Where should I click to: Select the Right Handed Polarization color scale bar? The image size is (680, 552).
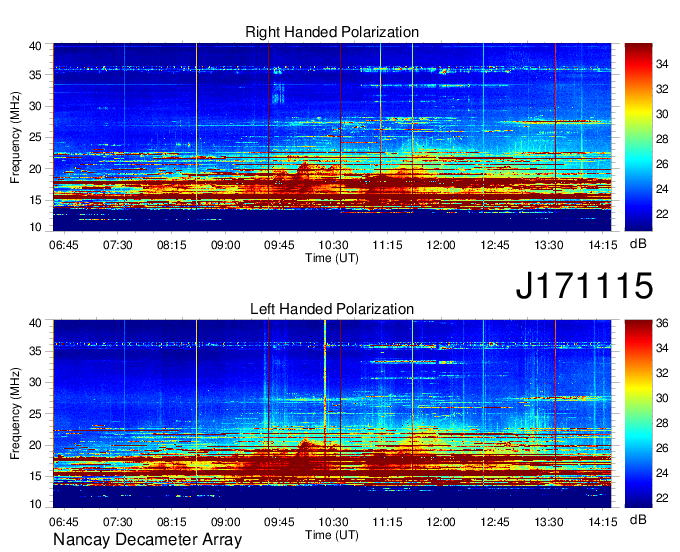coord(638,137)
